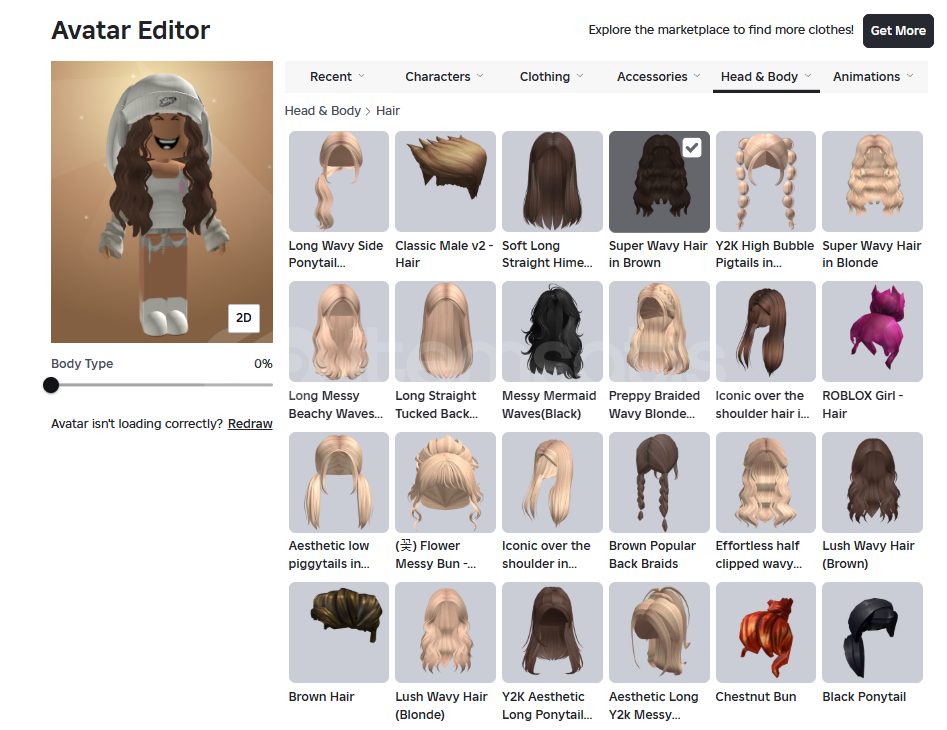The height and width of the screenshot is (730, 947).
Task: Select the Classic Male v2 hair item
Action: pos(445,182)
